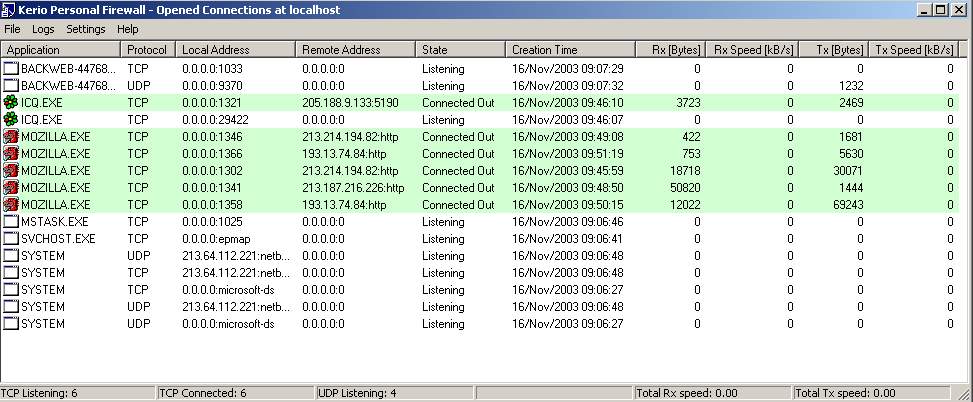
Task: Click the SYSTEM icon in the TCP 213.64.112.221 row
Action: (11, 273)
